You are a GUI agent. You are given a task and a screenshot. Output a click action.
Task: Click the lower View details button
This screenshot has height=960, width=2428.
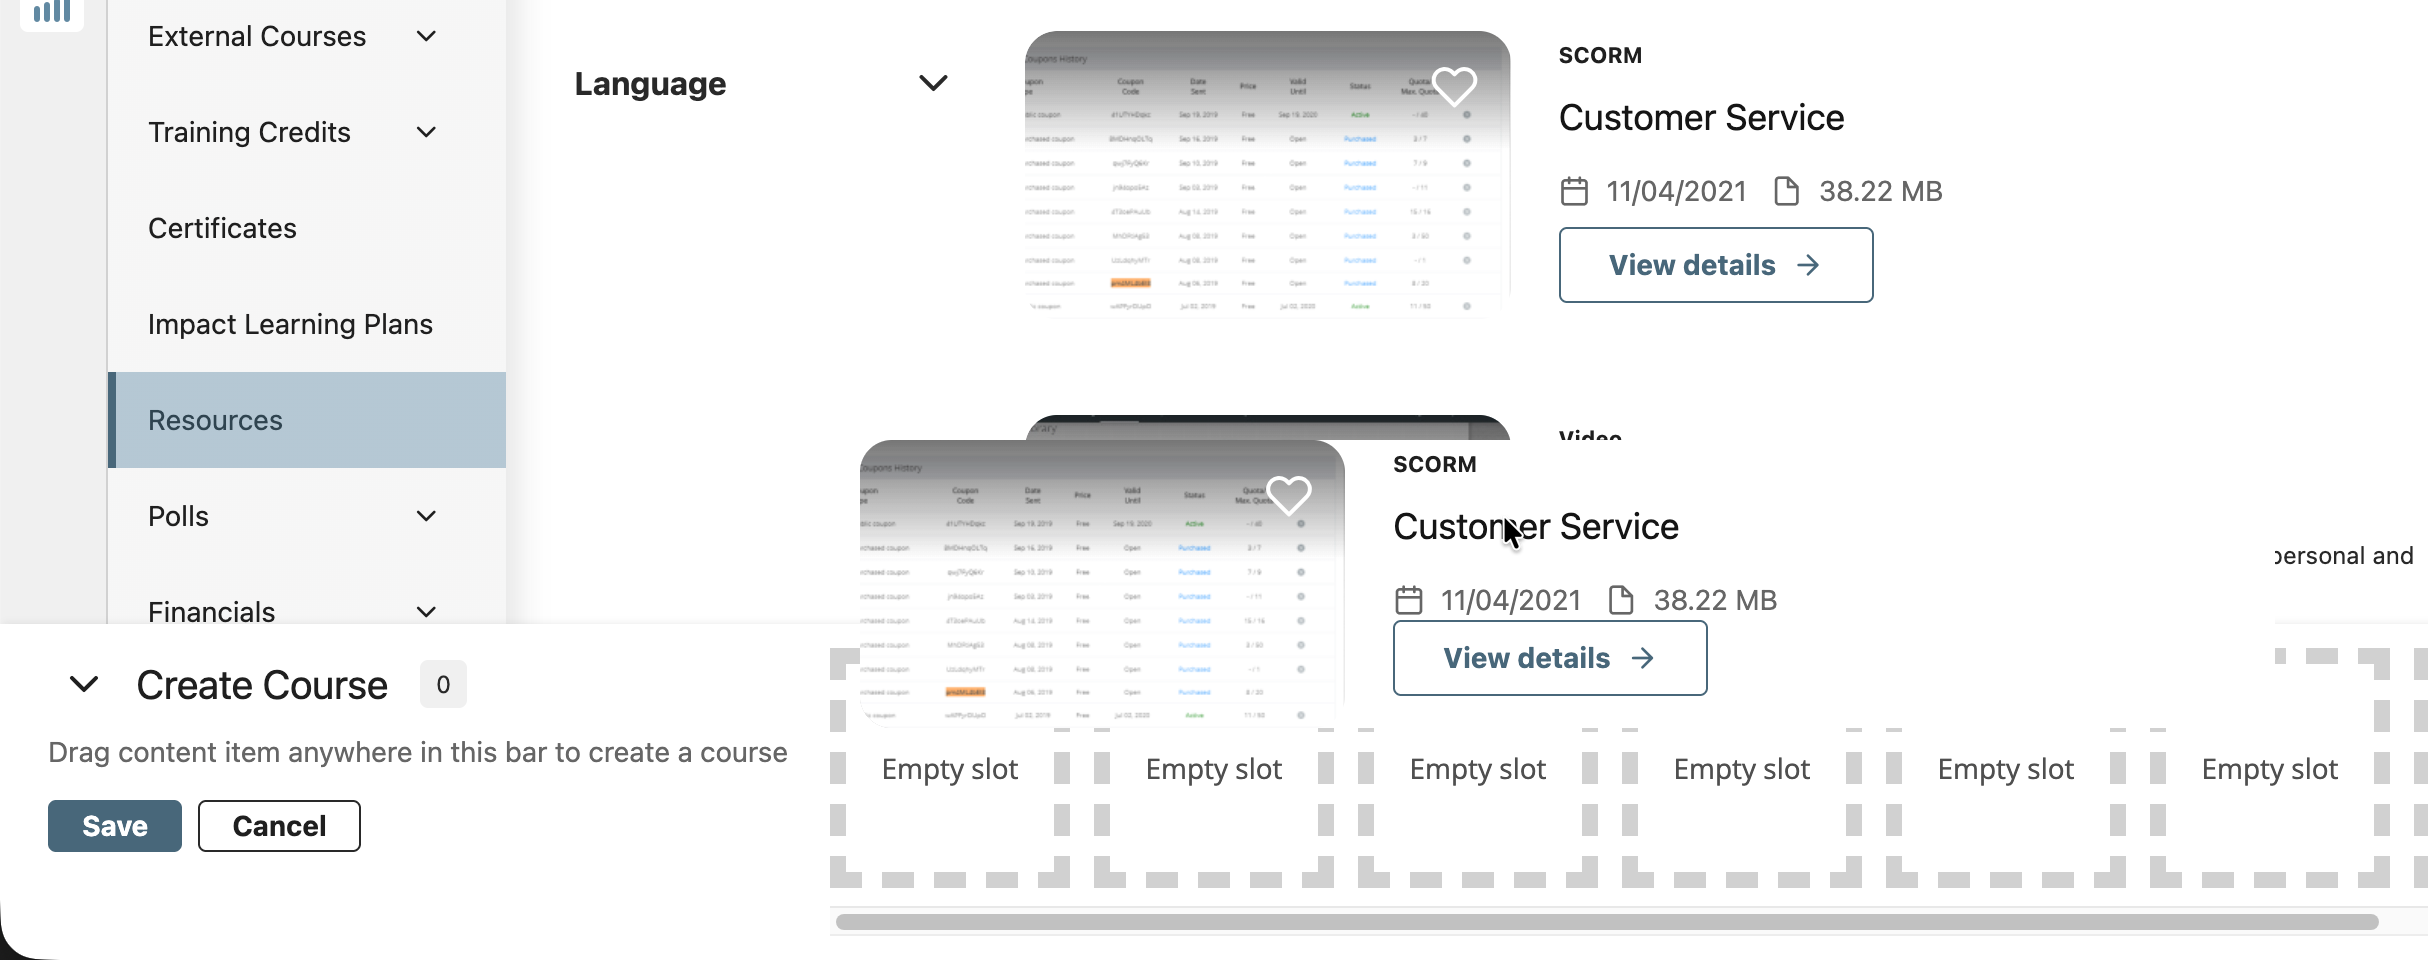click(1549, 658)
